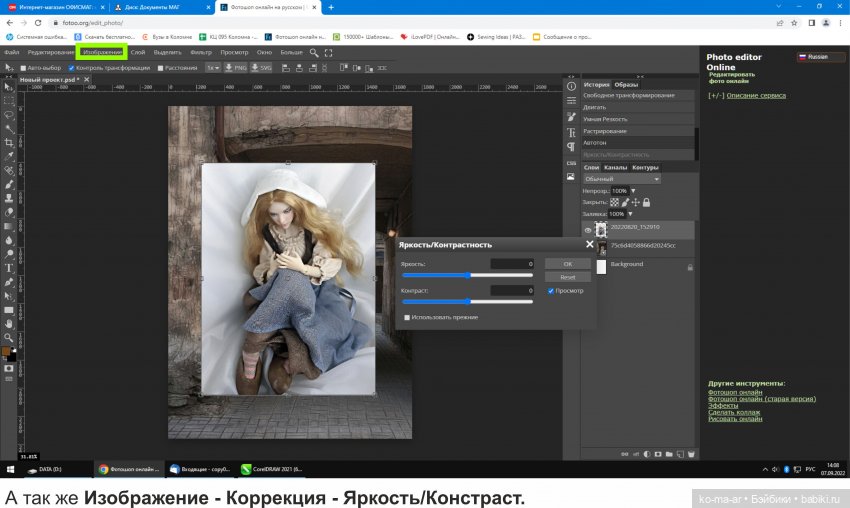Image resolution: width=850 pixels, height=508 pixels.
Task: Open the Properties sliders panel icon
Action: (x=571, y=101)
